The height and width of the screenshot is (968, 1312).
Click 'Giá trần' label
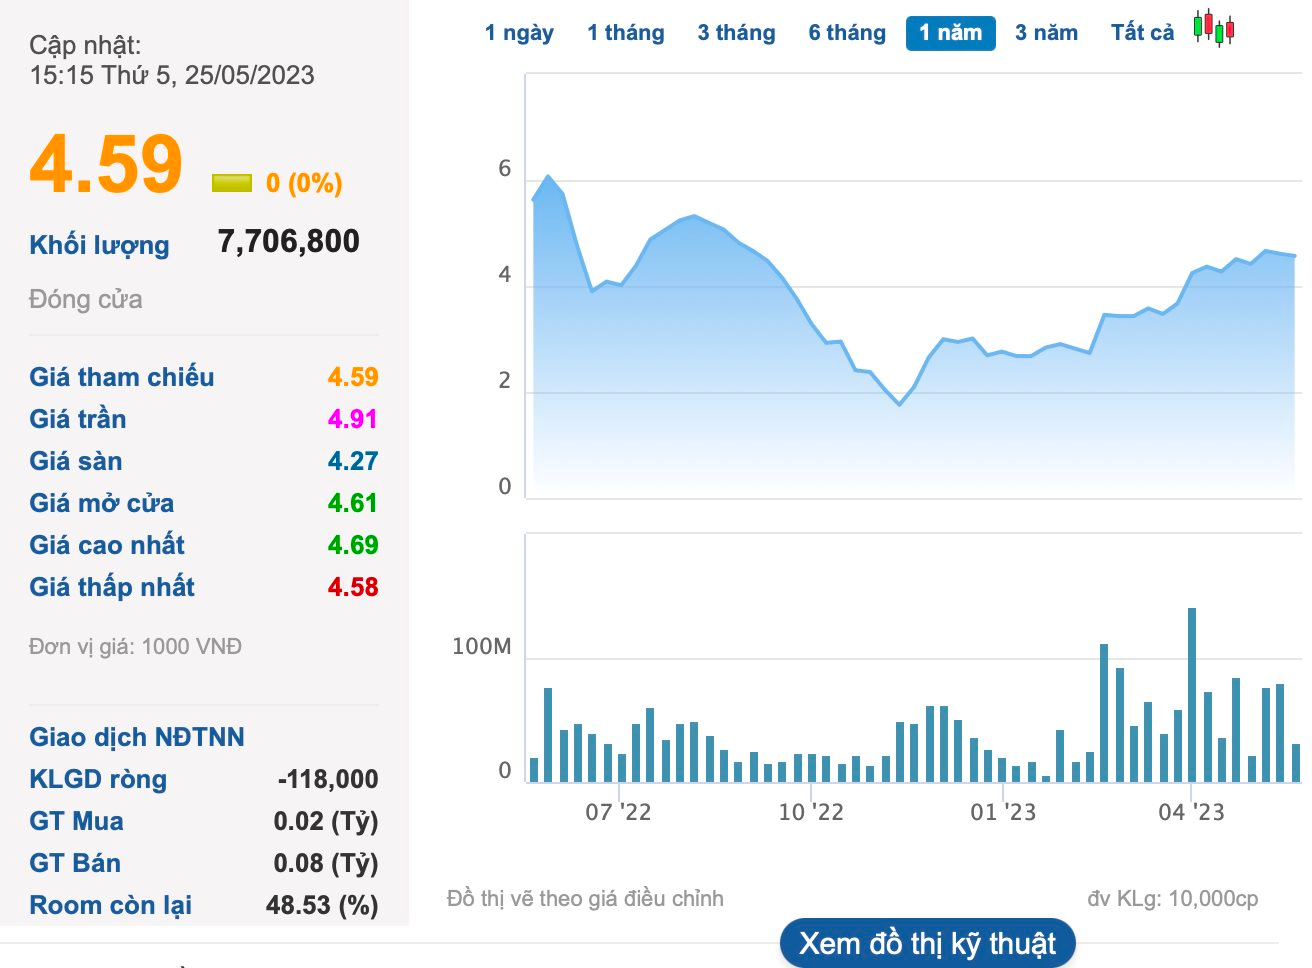coord(78,419)
